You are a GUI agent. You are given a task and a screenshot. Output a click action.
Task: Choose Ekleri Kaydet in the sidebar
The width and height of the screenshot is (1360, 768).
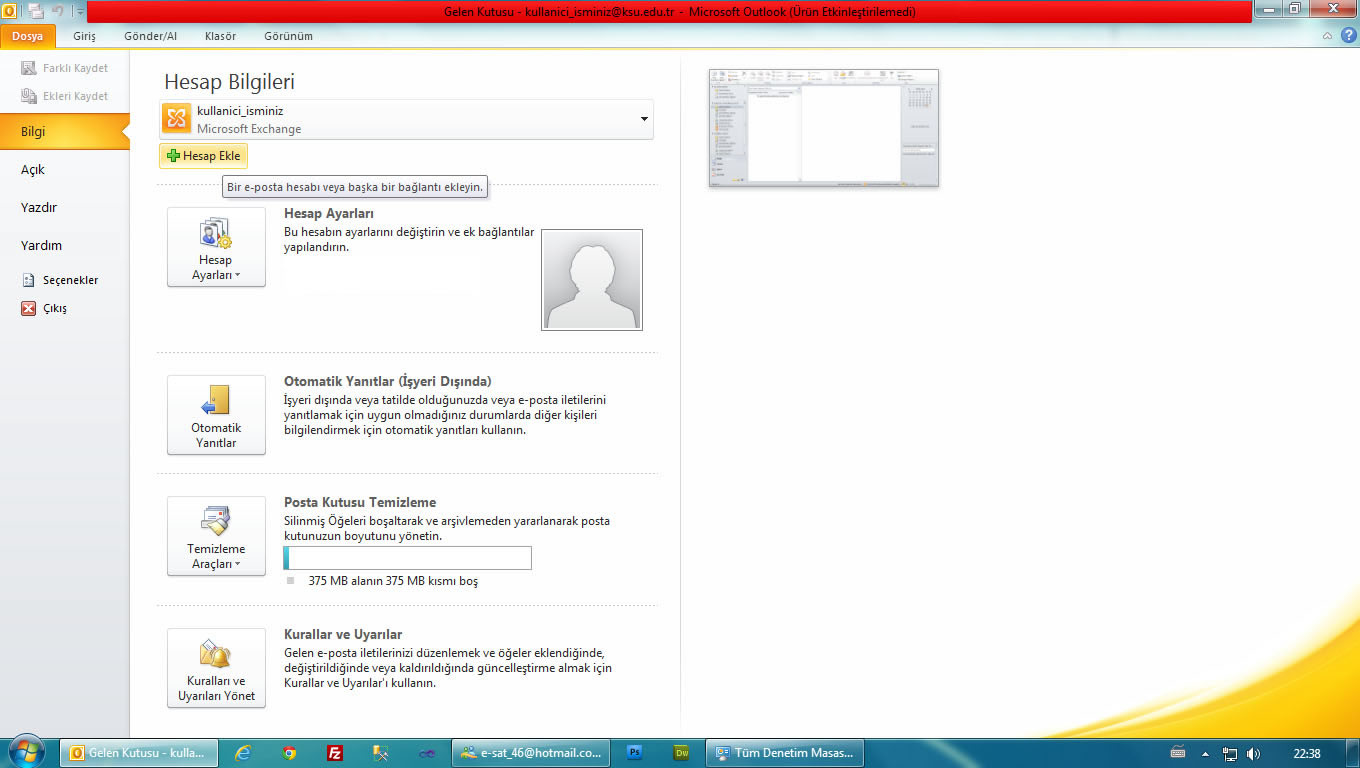[x=65, y=96]
